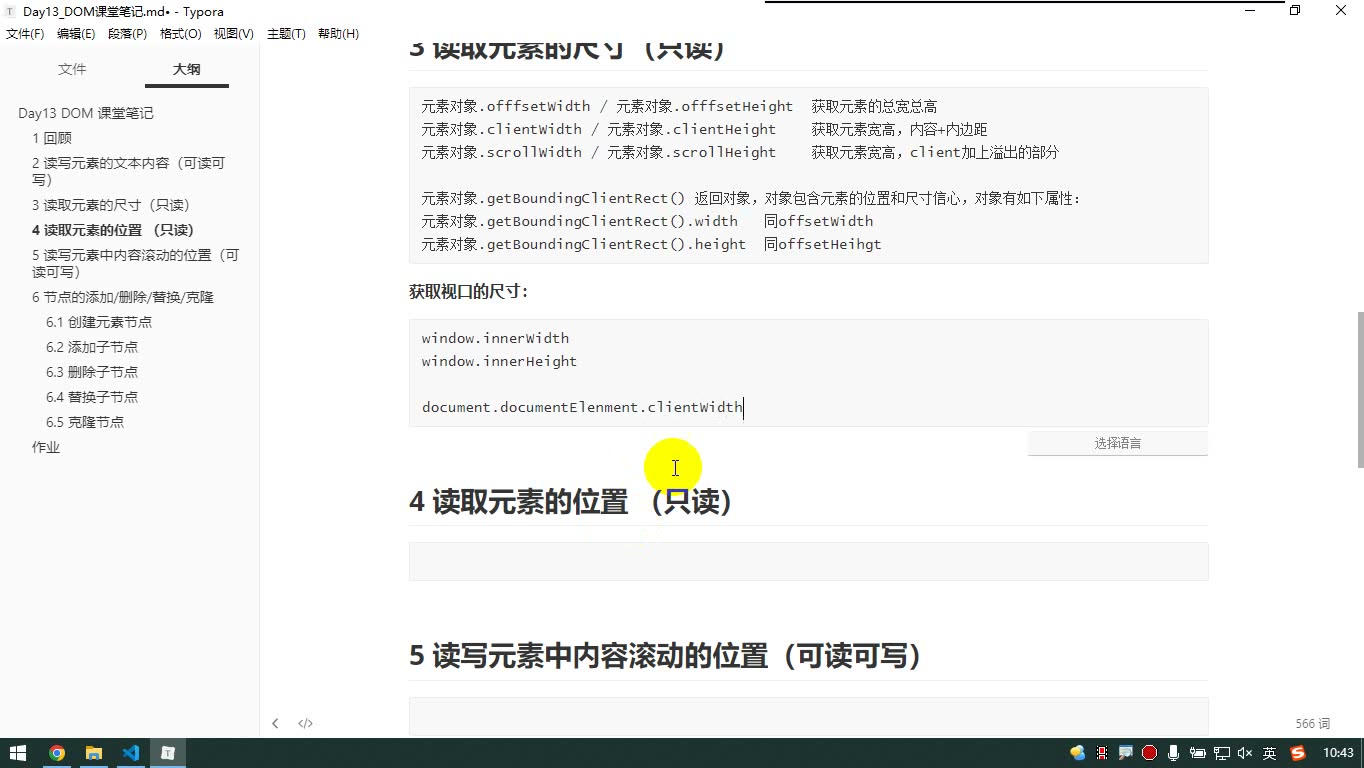
Task: Go to outline item Day13 DOM 课堂笔记
Action: pyautogui.click(x=86, y=113)
